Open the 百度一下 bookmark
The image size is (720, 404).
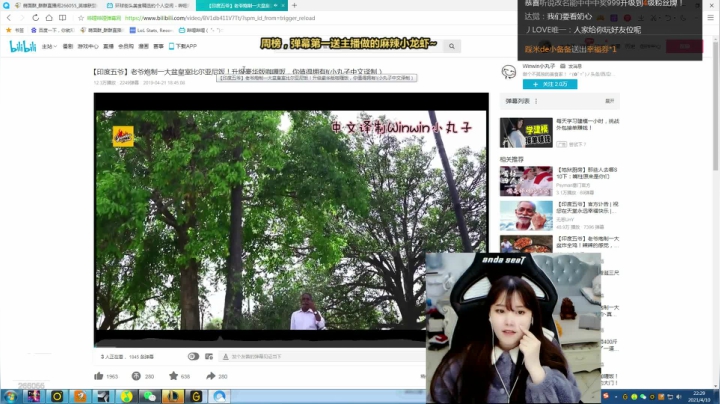coord(52,30)
